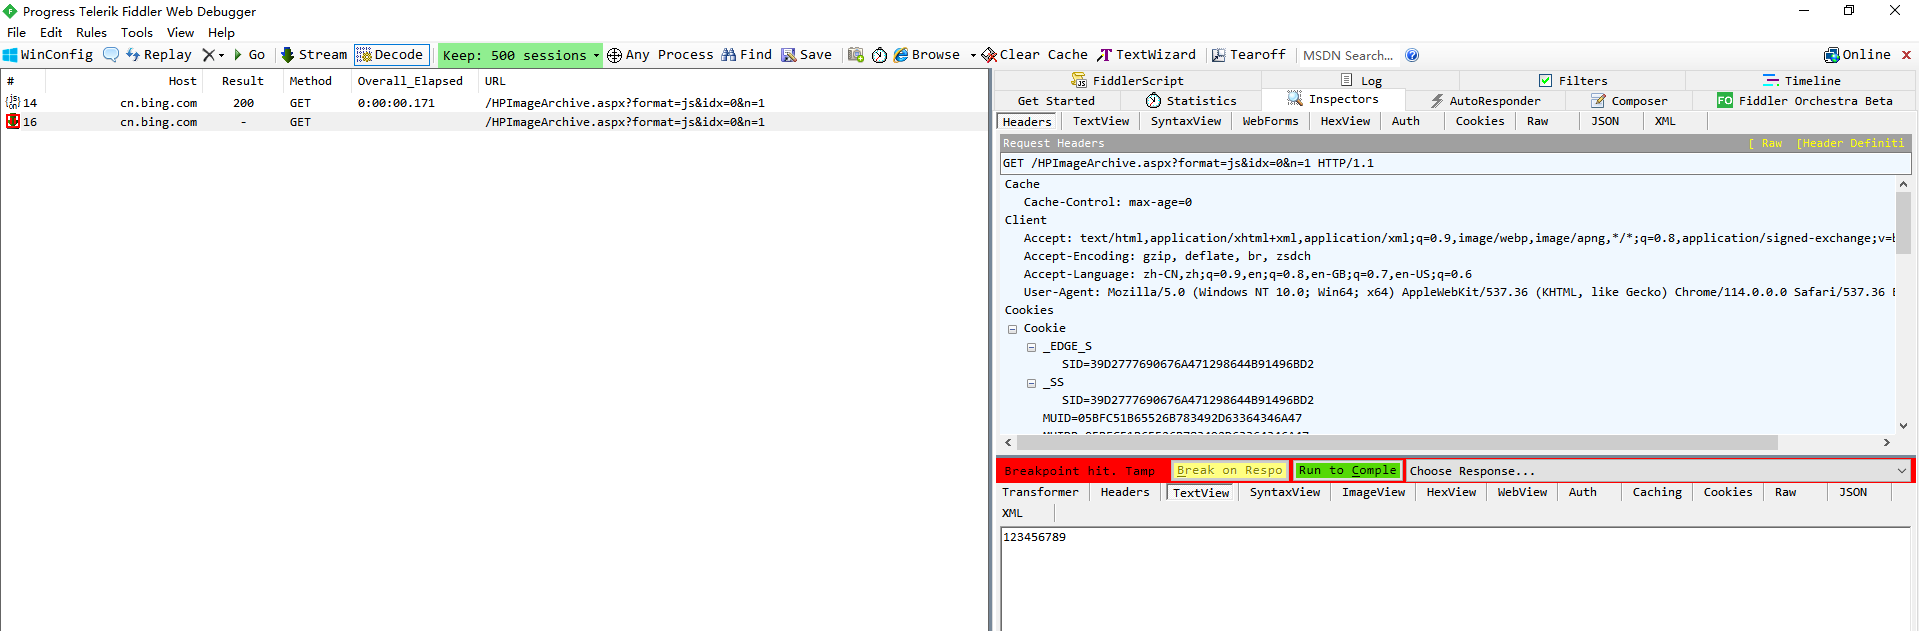1919x631 pixels.
Task: Click the Run to Completion button
Action: click(1347, 471)
